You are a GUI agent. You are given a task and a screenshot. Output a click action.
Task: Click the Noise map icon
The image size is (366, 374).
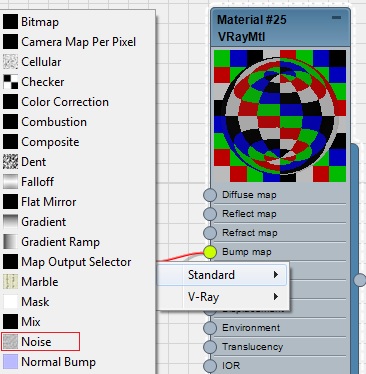tap(10, 342)
